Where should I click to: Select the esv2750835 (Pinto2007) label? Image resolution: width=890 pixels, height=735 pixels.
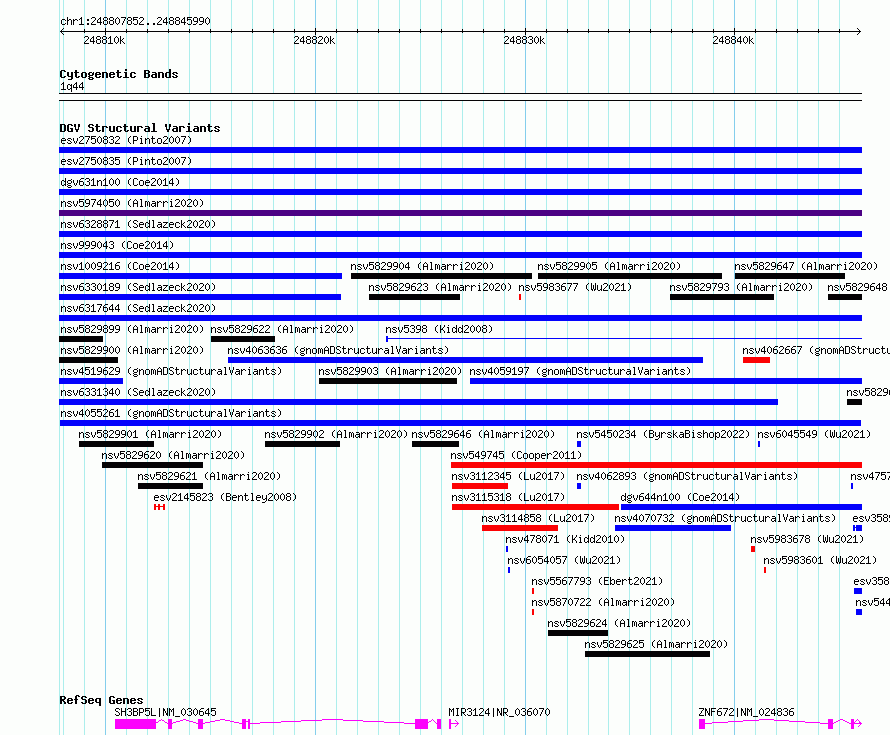coord(126,161)
